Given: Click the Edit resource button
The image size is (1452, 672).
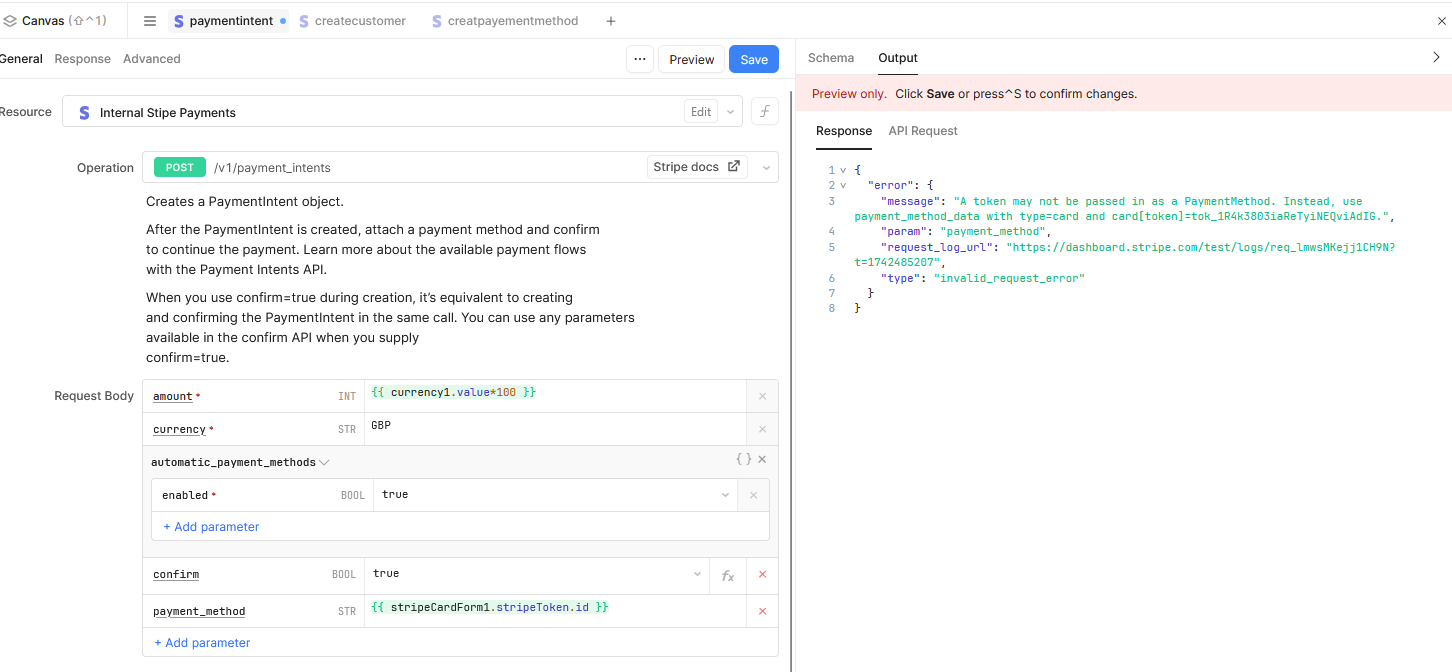Looking at the screenshot, I should point(701,112).
